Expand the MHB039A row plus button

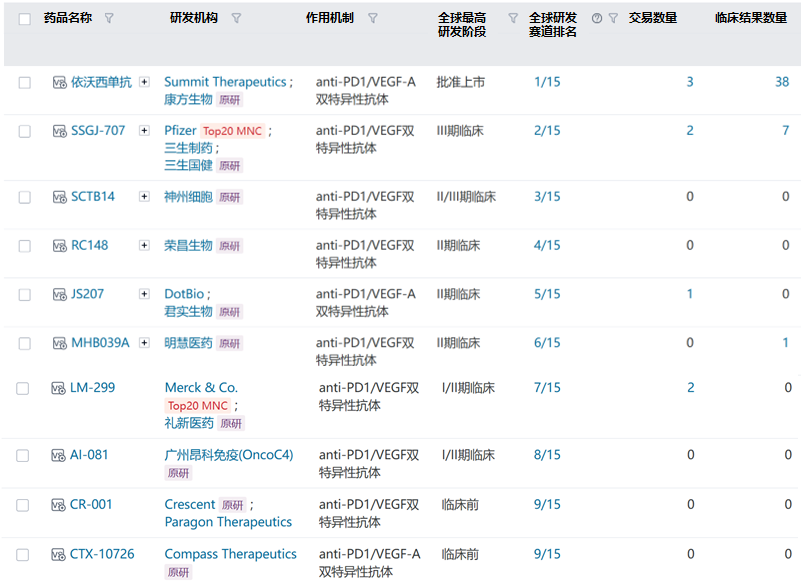(x=144, y=343)
